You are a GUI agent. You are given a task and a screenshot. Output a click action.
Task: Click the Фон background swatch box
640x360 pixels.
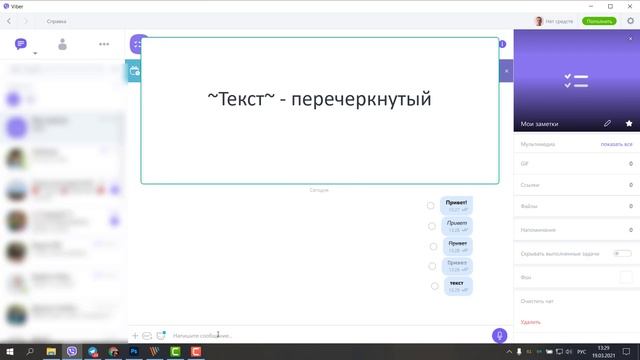pyautogui.click(x=626, y=277)
